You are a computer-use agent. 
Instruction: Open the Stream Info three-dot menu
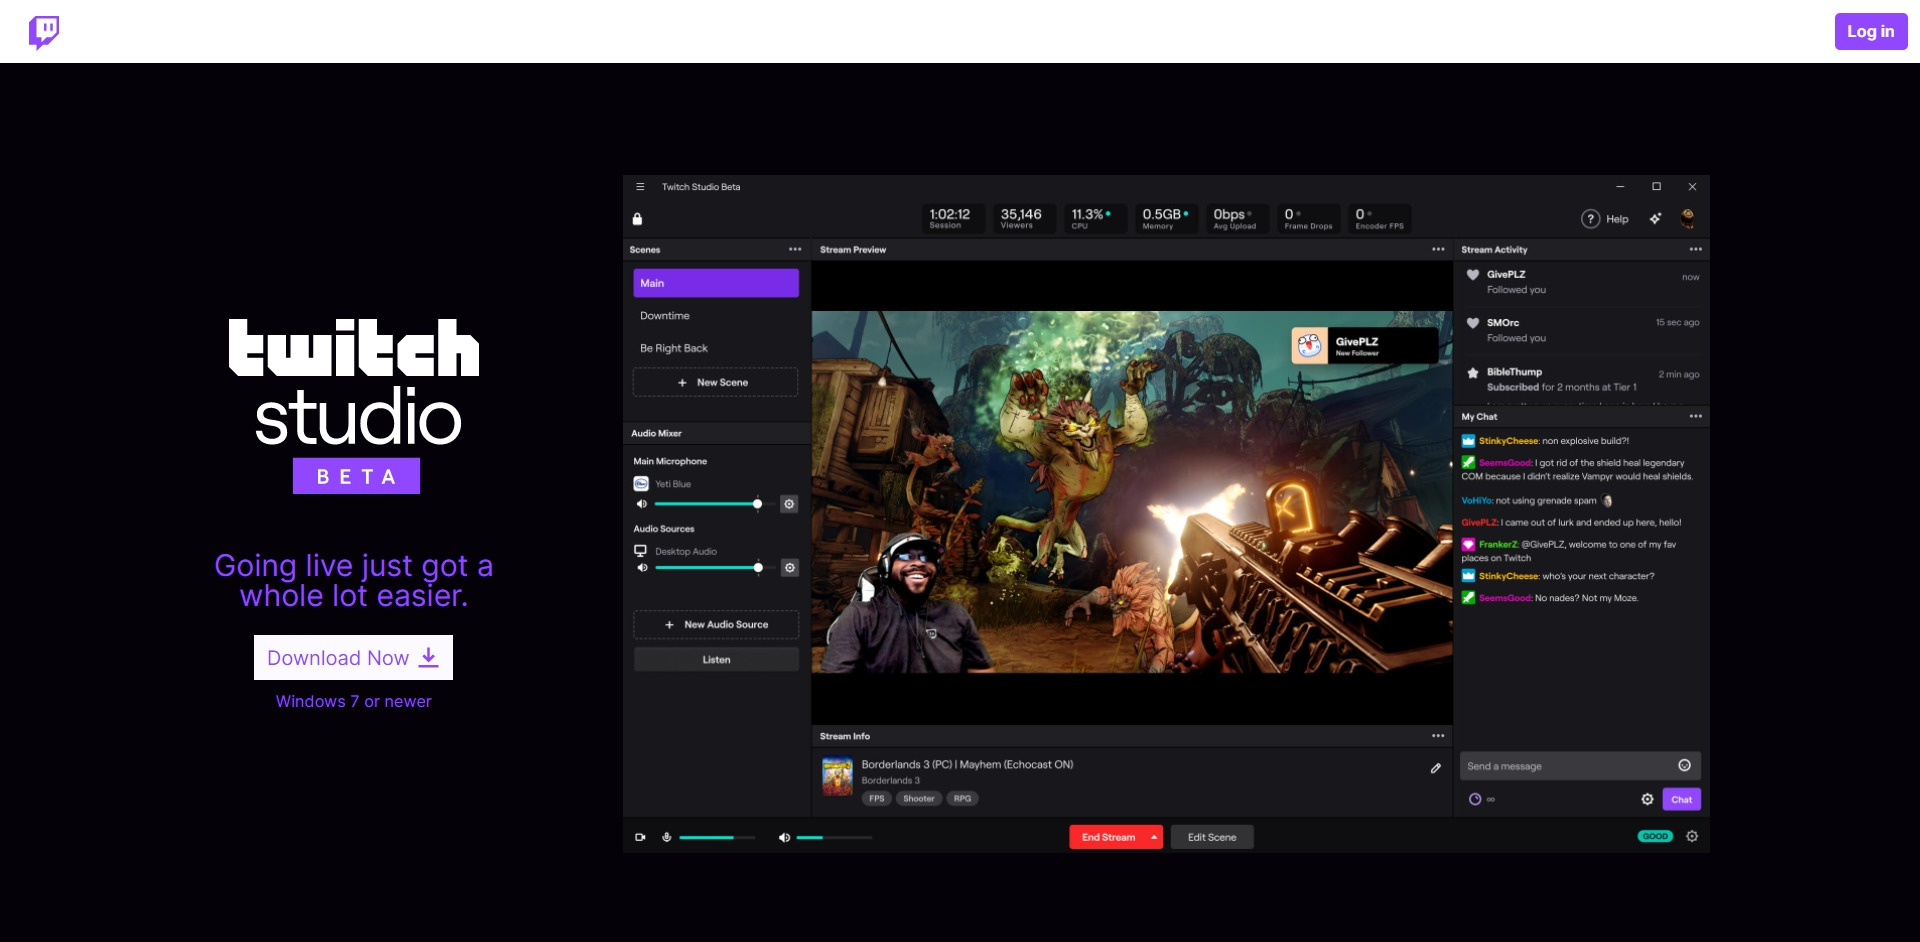tap(1438, 735)
